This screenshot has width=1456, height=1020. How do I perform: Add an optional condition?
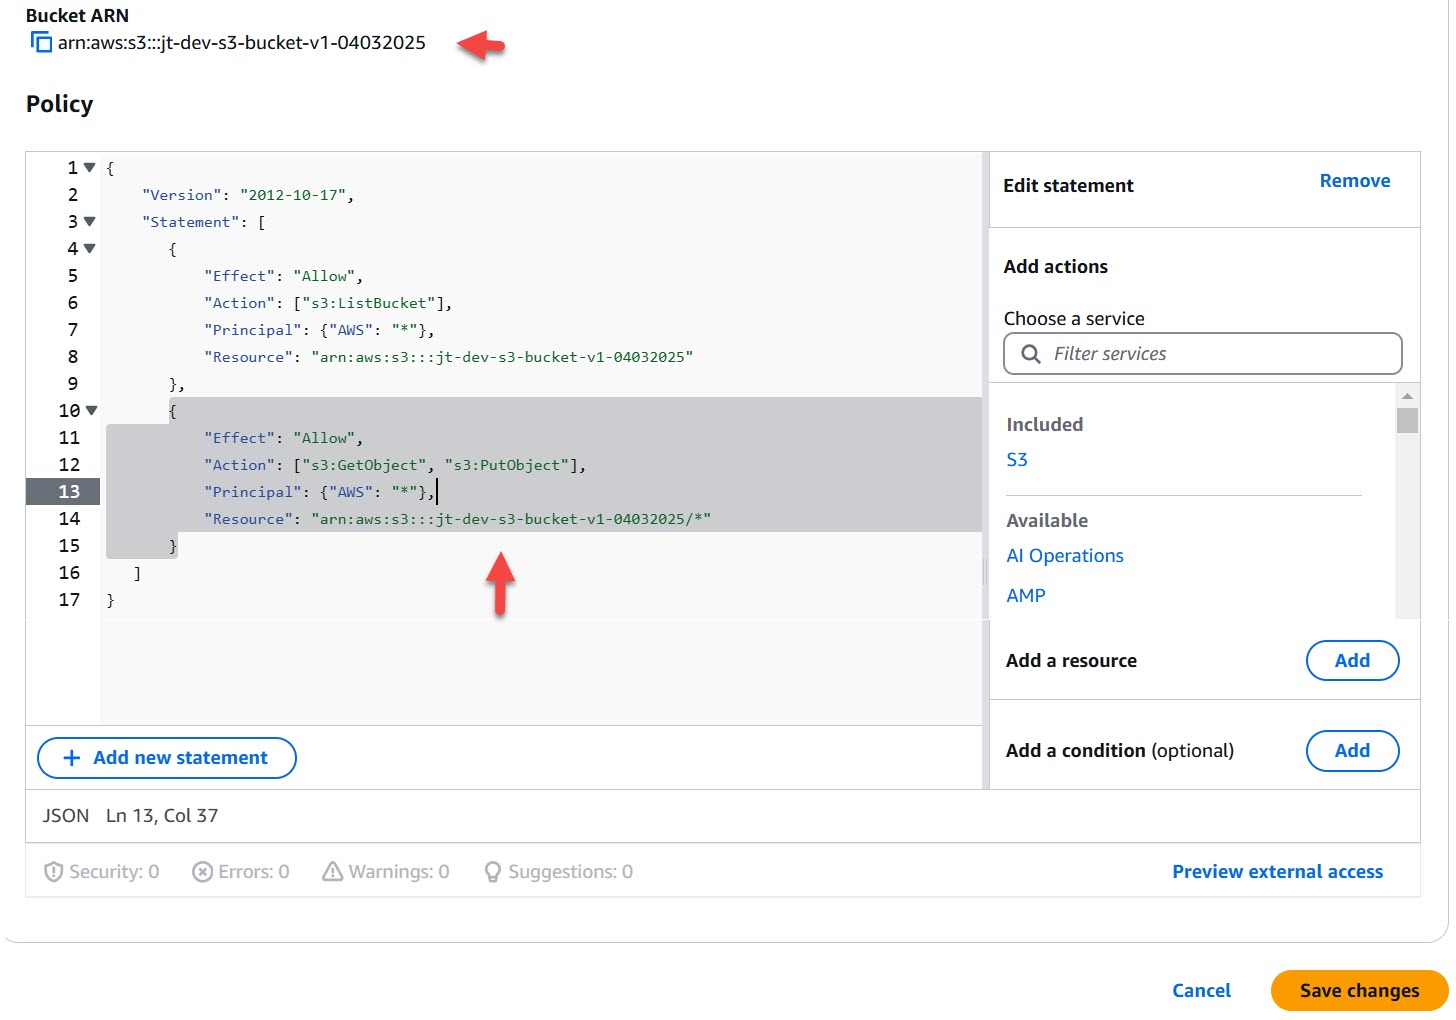(1352, 751)
